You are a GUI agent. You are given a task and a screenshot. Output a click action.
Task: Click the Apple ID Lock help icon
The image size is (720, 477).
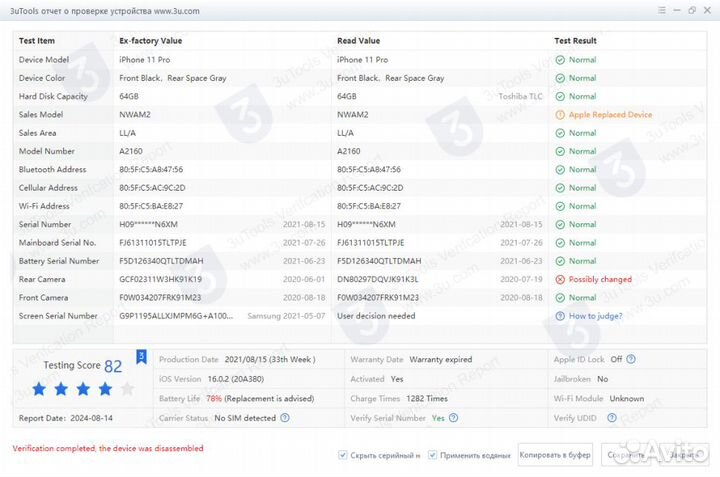(x=631, y=359)
